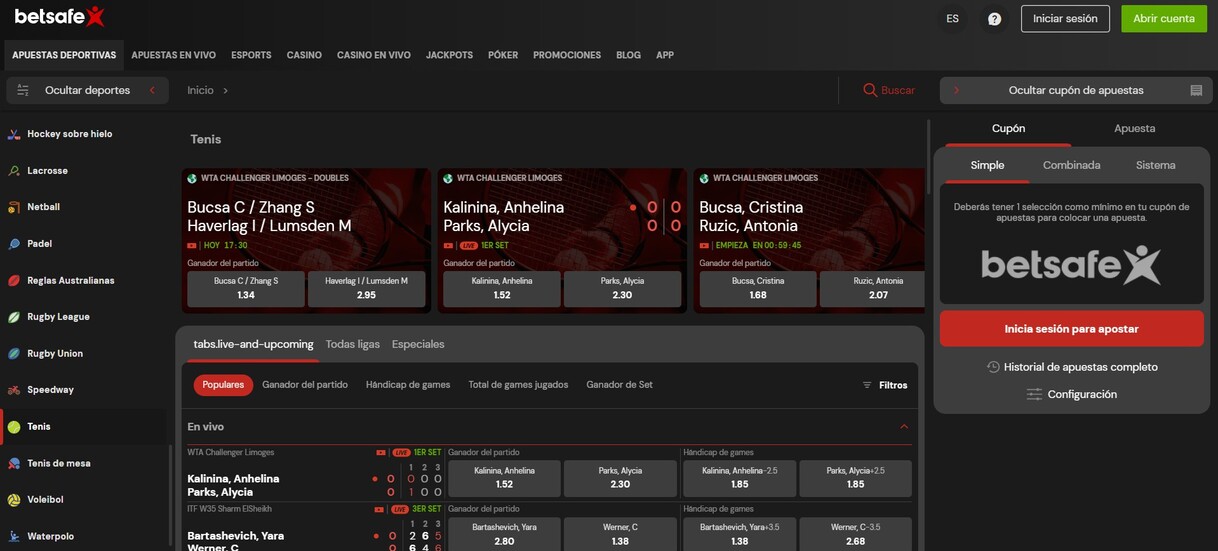Pick Bucsa C / Zhang S odds 1.34
The width and height of the screenshot is (1218, 551).
[246, 289]
